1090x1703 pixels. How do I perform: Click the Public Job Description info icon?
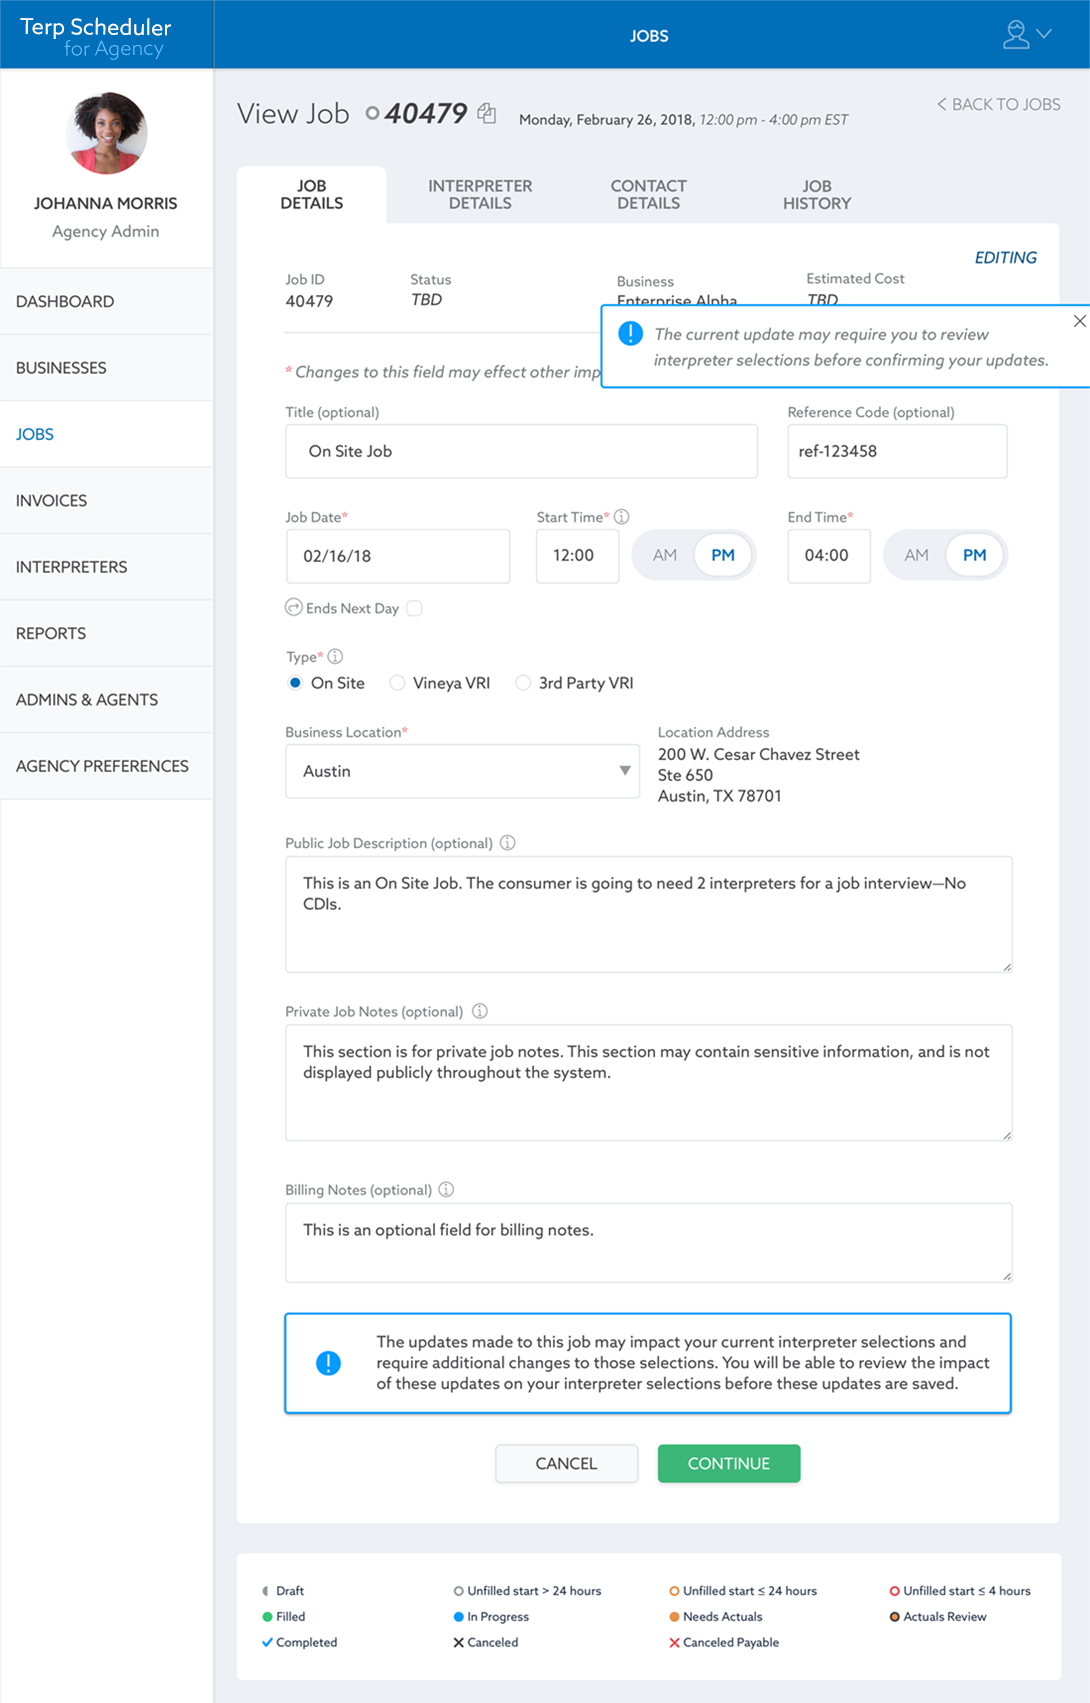click(x=508, y=843)
